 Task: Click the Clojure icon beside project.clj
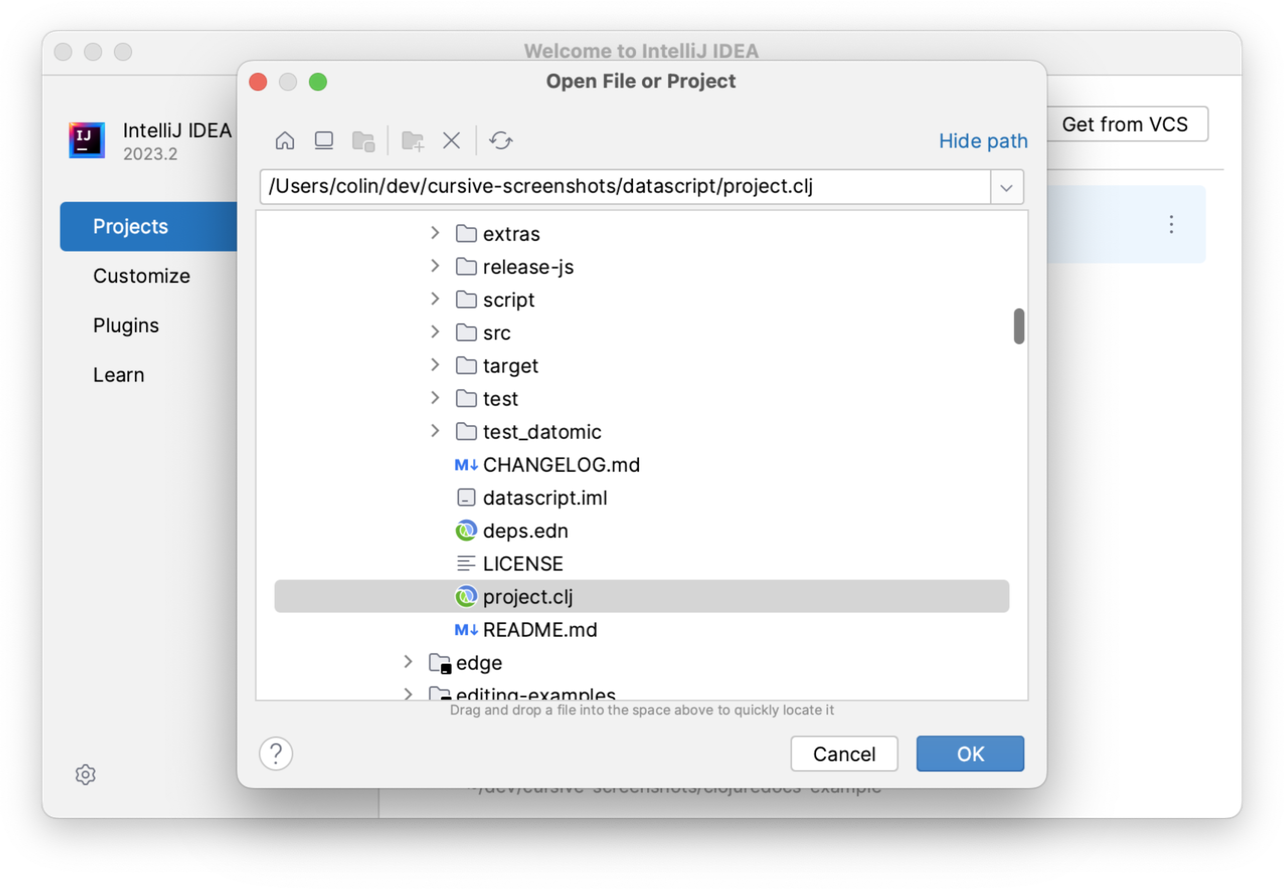(466, 597)
